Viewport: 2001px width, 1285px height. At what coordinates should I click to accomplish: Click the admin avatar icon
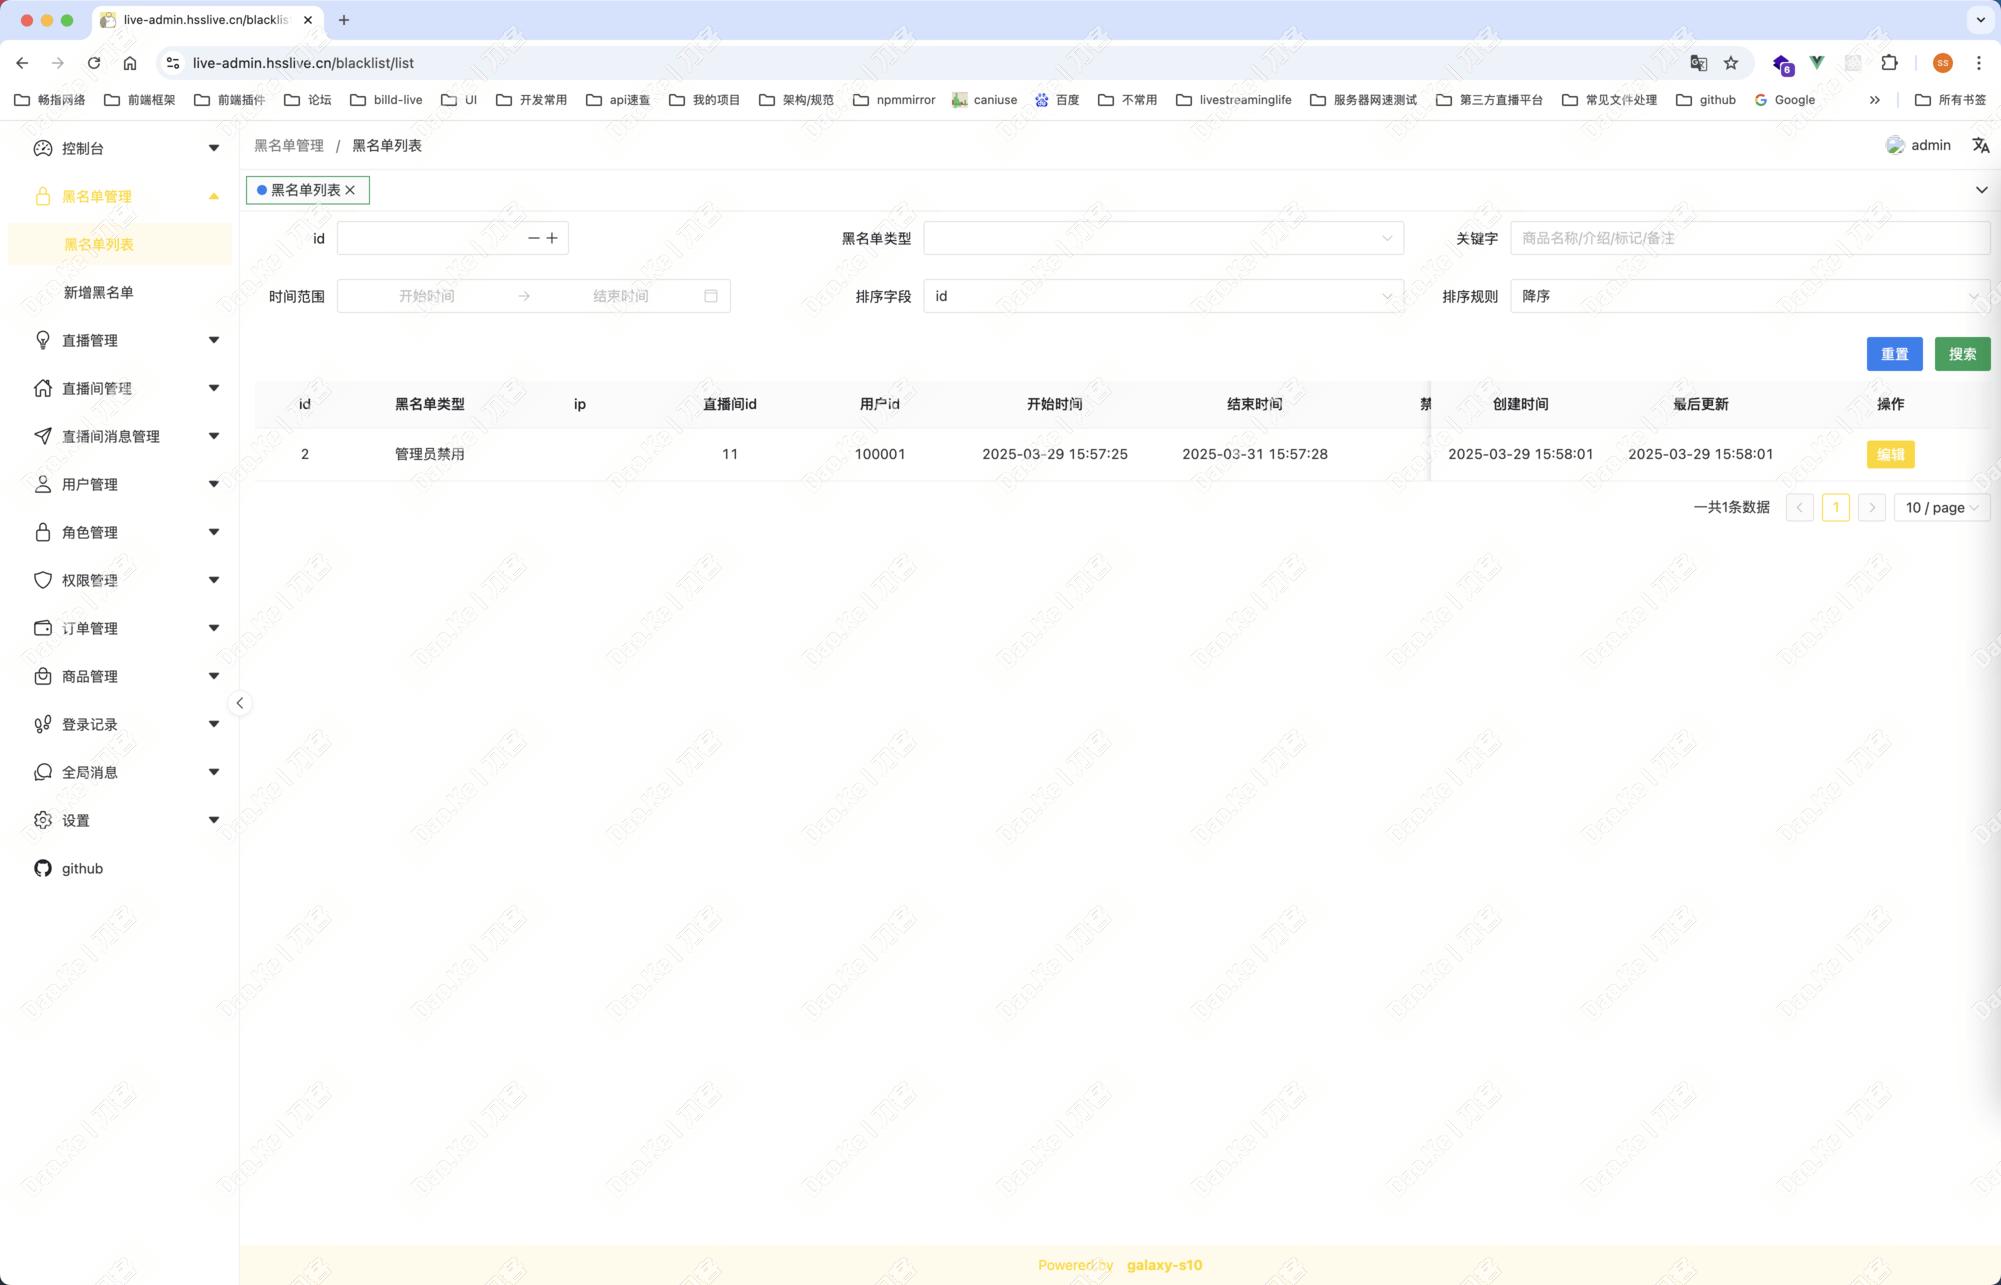(x=1894, y=145)
